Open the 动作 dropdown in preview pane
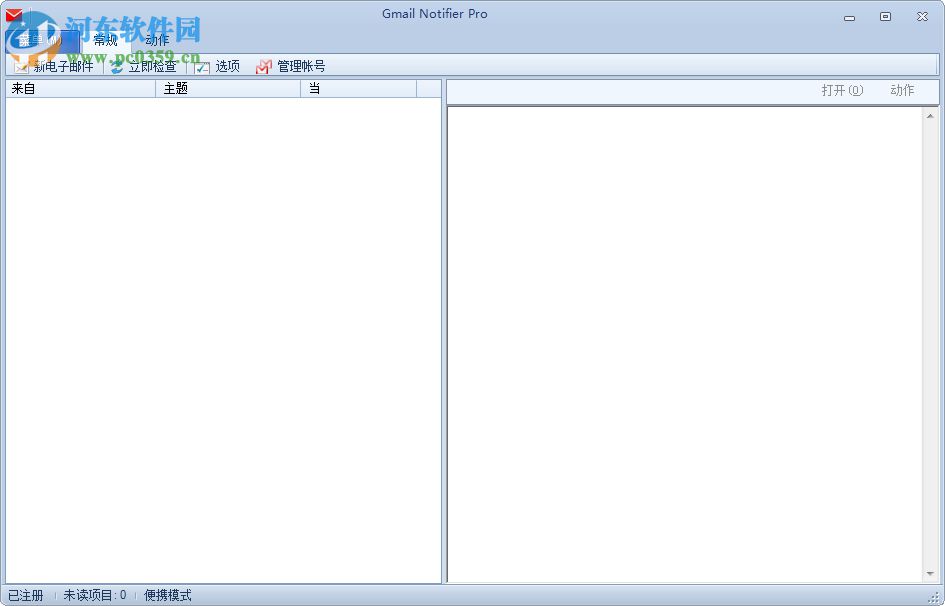Image resolution: width=945 pixels, height=606 pixels. point(902,90)
